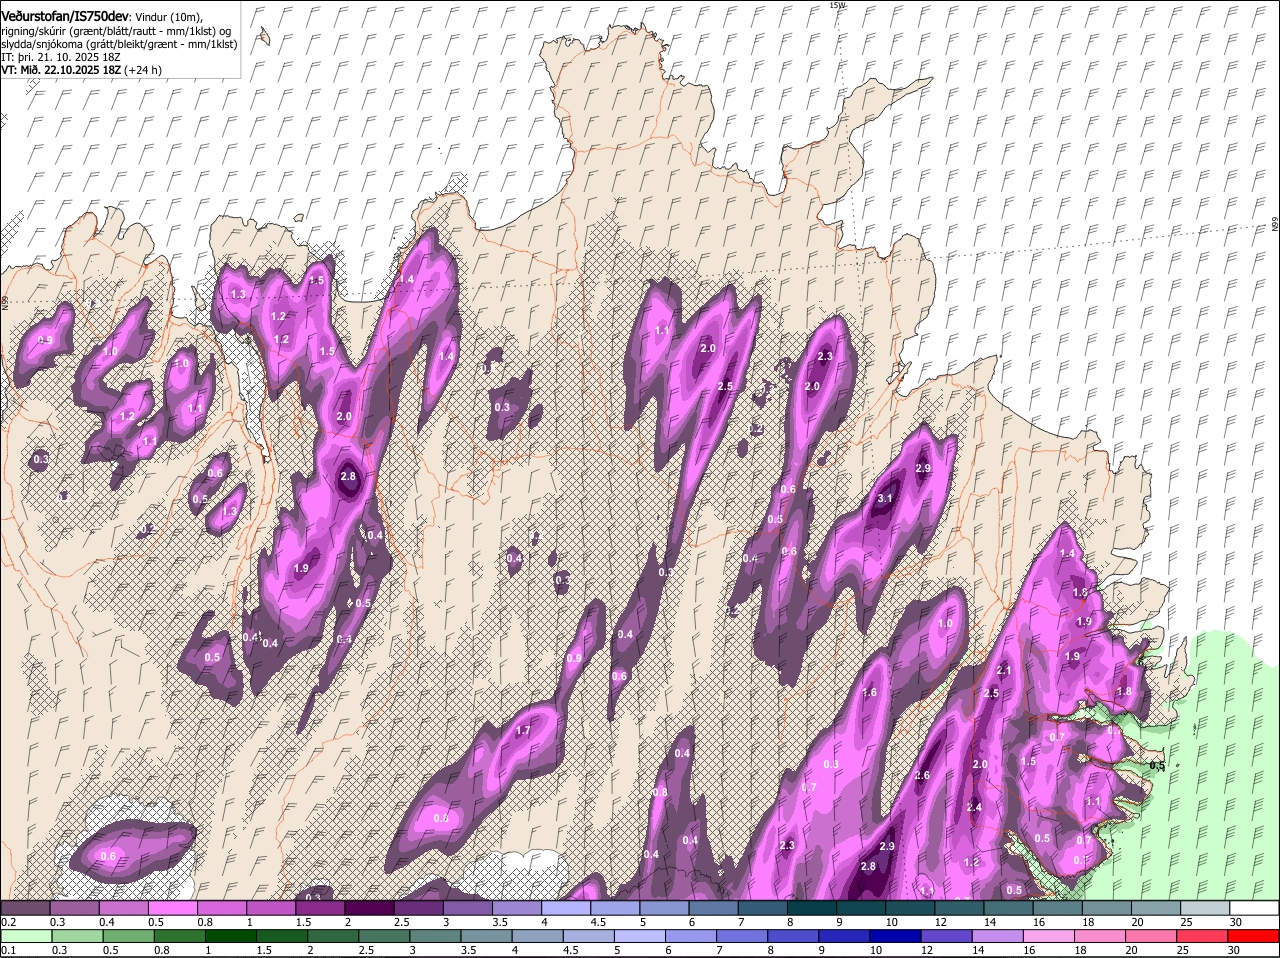
Task: Select the red swatch ending the lower legend
Action: coord(1255,936)
